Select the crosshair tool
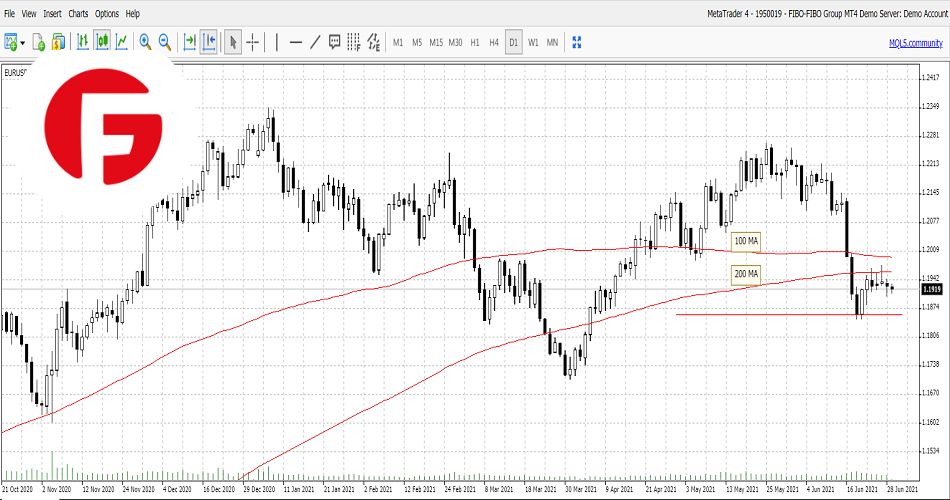950x500 pixels. pos(253,42)
